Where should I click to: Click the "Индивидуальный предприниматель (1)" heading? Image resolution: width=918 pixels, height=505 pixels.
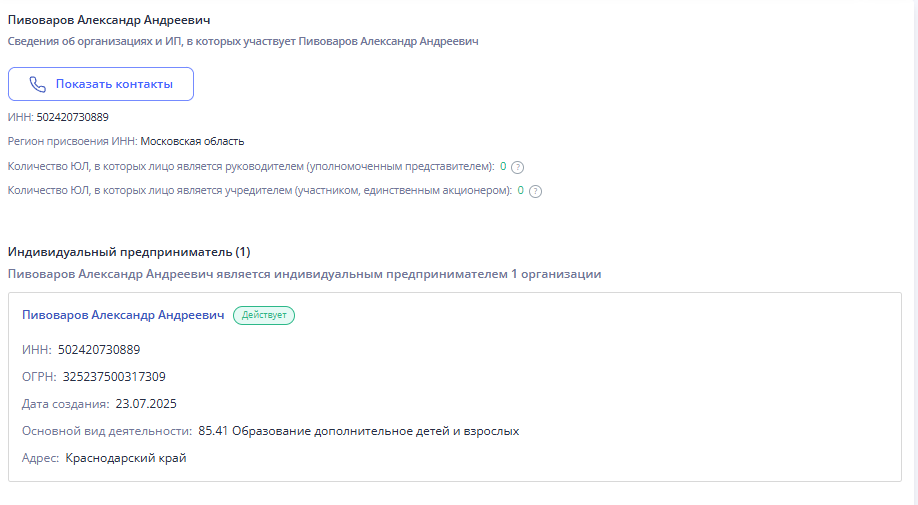pos(129,251)
